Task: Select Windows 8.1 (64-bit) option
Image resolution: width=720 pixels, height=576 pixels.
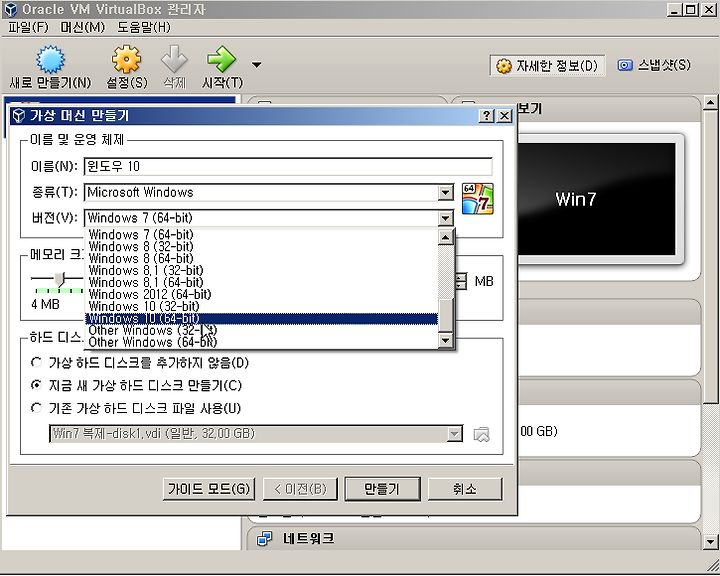Action: point(262,282)
